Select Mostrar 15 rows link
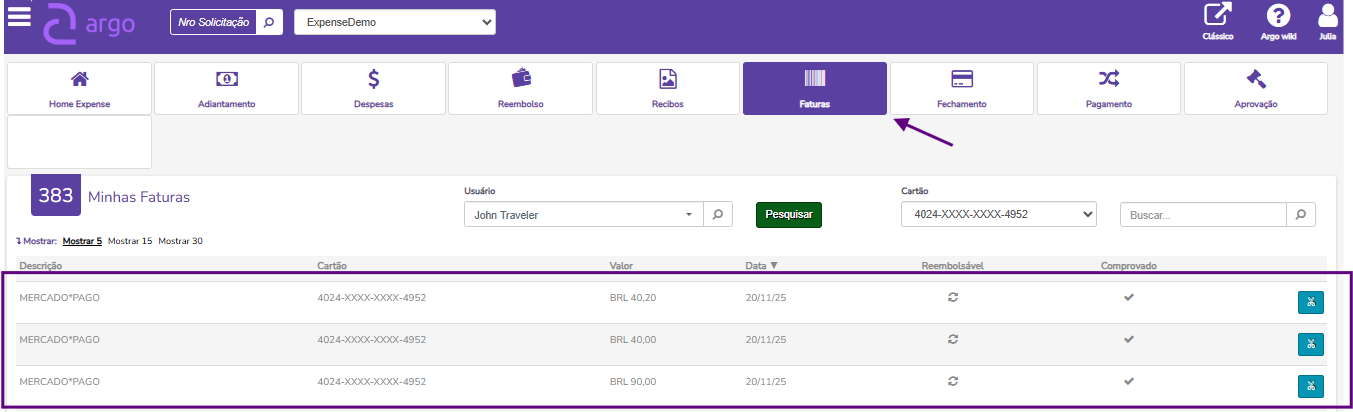 (130, 241)
